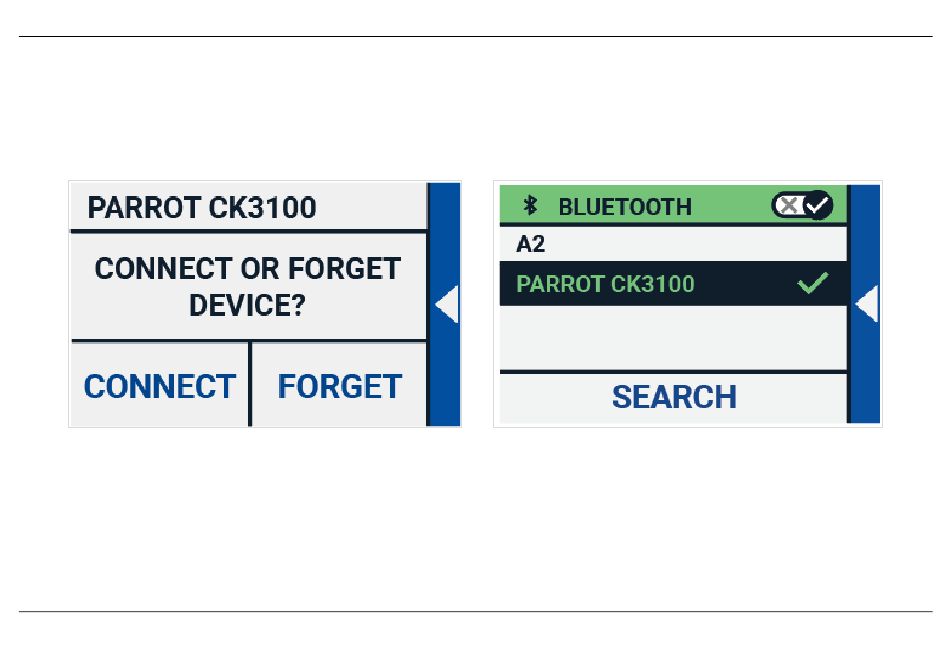Click the CONNECT OR FORGET DEVICE? message

[x=248, y=287]
